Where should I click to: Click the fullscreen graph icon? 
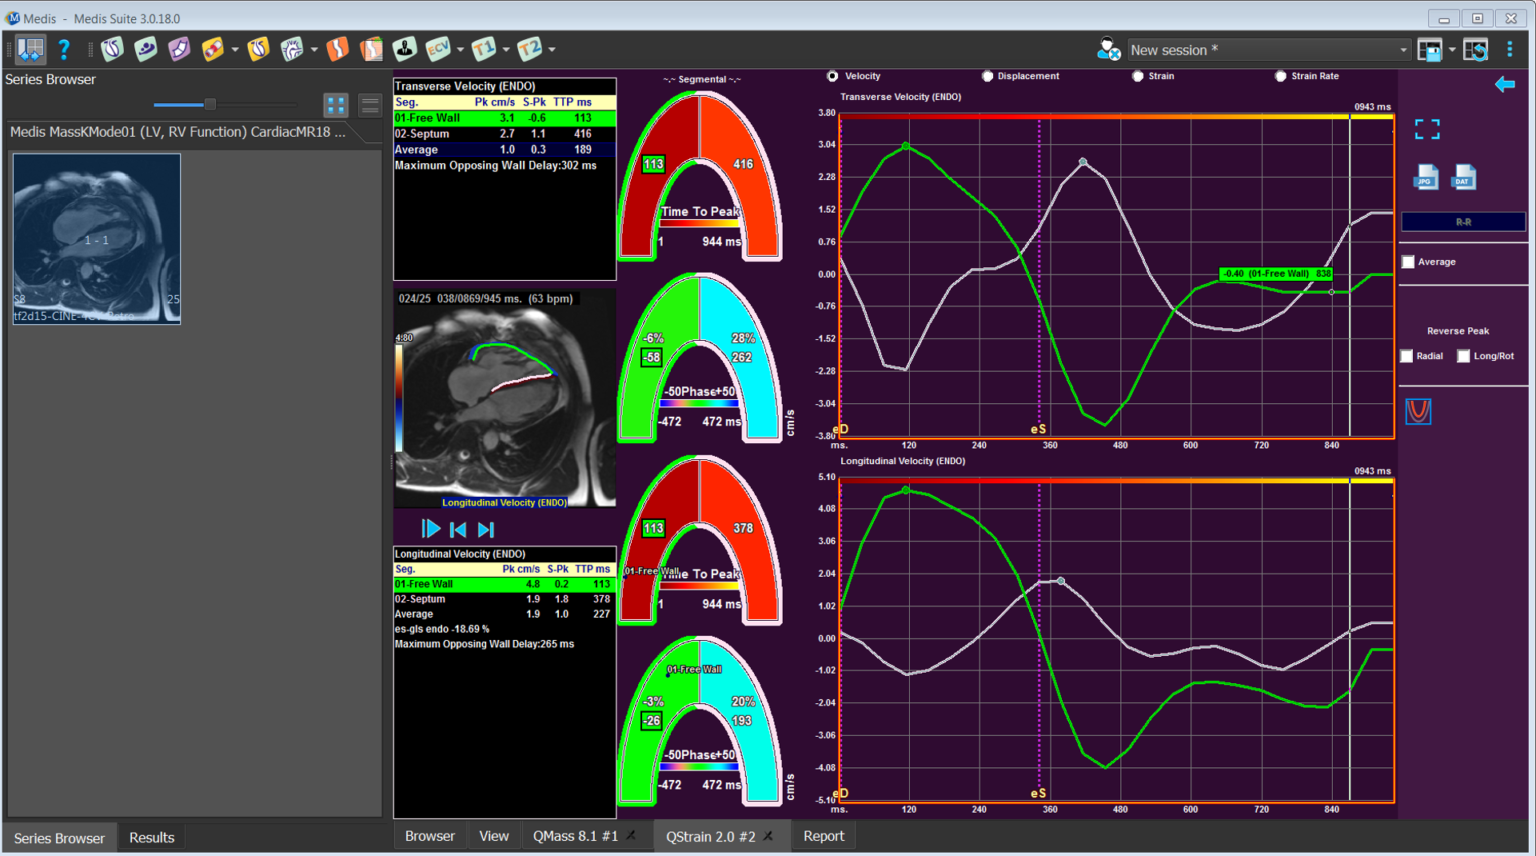tap(1427, 128)
